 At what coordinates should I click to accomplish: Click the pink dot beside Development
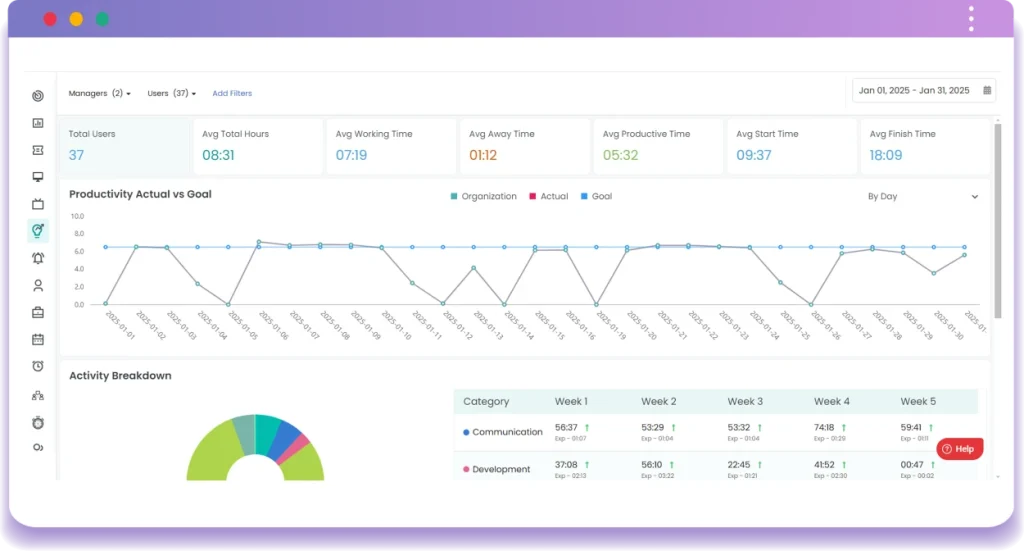click(x=466, y=469)
